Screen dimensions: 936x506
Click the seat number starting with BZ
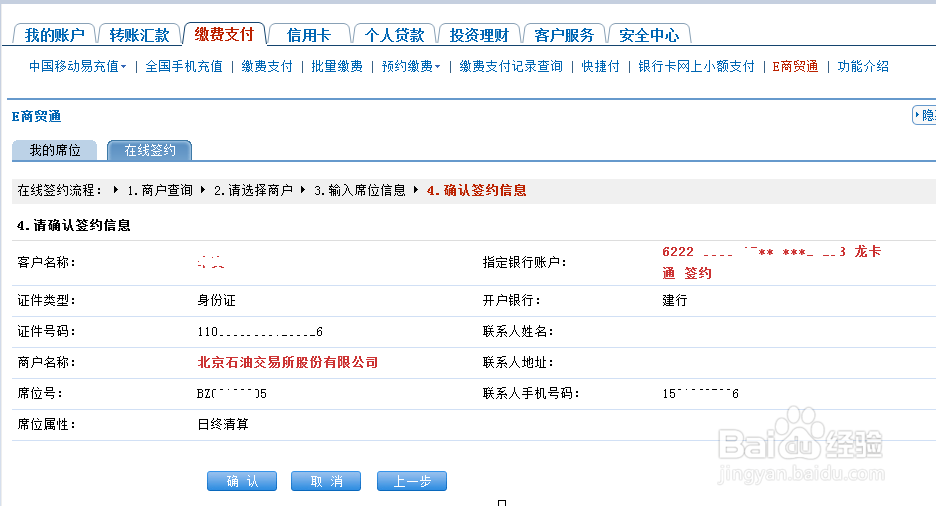232,394
